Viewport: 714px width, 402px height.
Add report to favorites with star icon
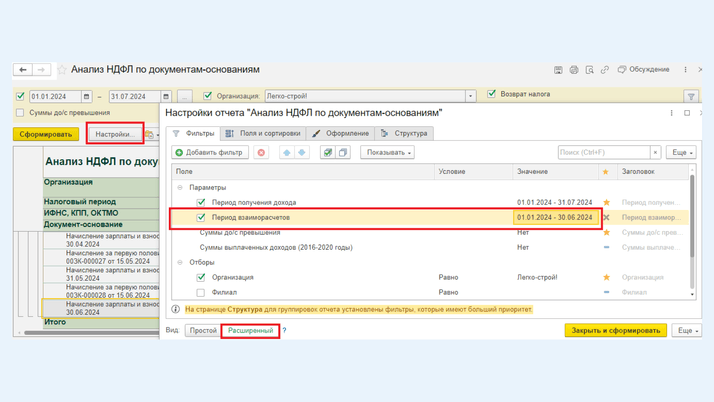(x=62, y=70)
